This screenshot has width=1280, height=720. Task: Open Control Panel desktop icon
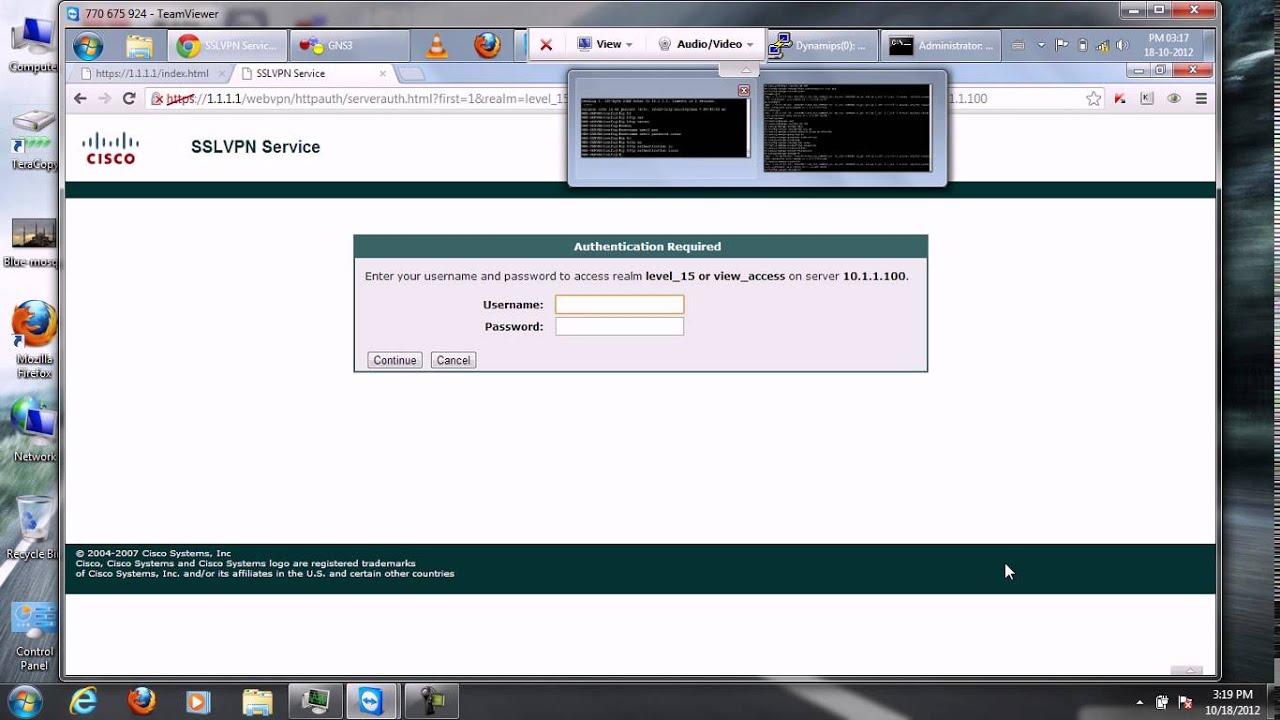point(34,636)
